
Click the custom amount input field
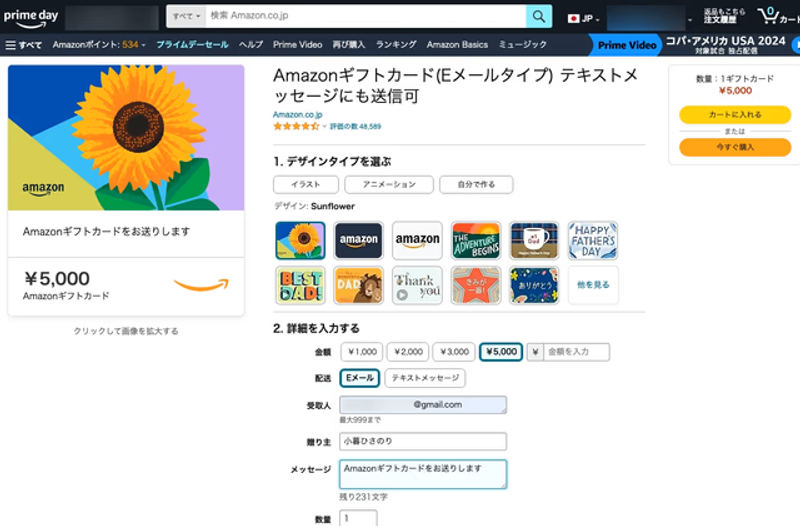click(x=576, y=352)
